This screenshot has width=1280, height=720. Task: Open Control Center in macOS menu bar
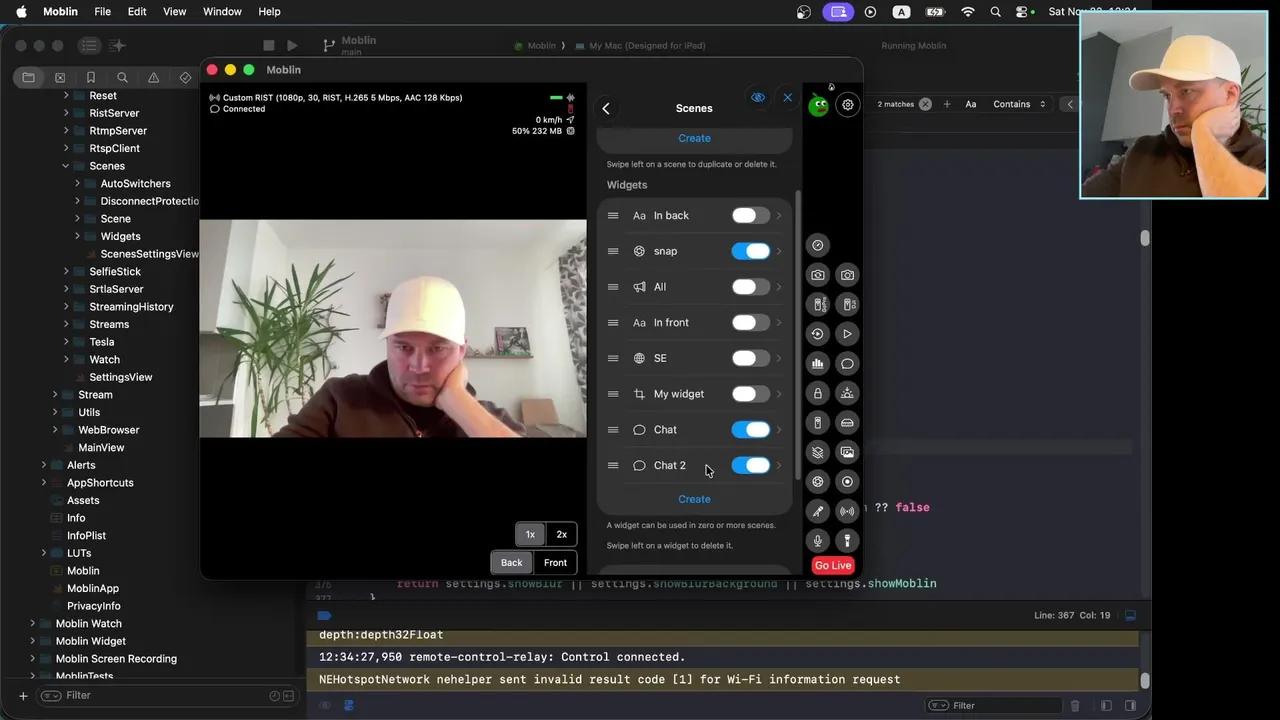click(1024, 12)
